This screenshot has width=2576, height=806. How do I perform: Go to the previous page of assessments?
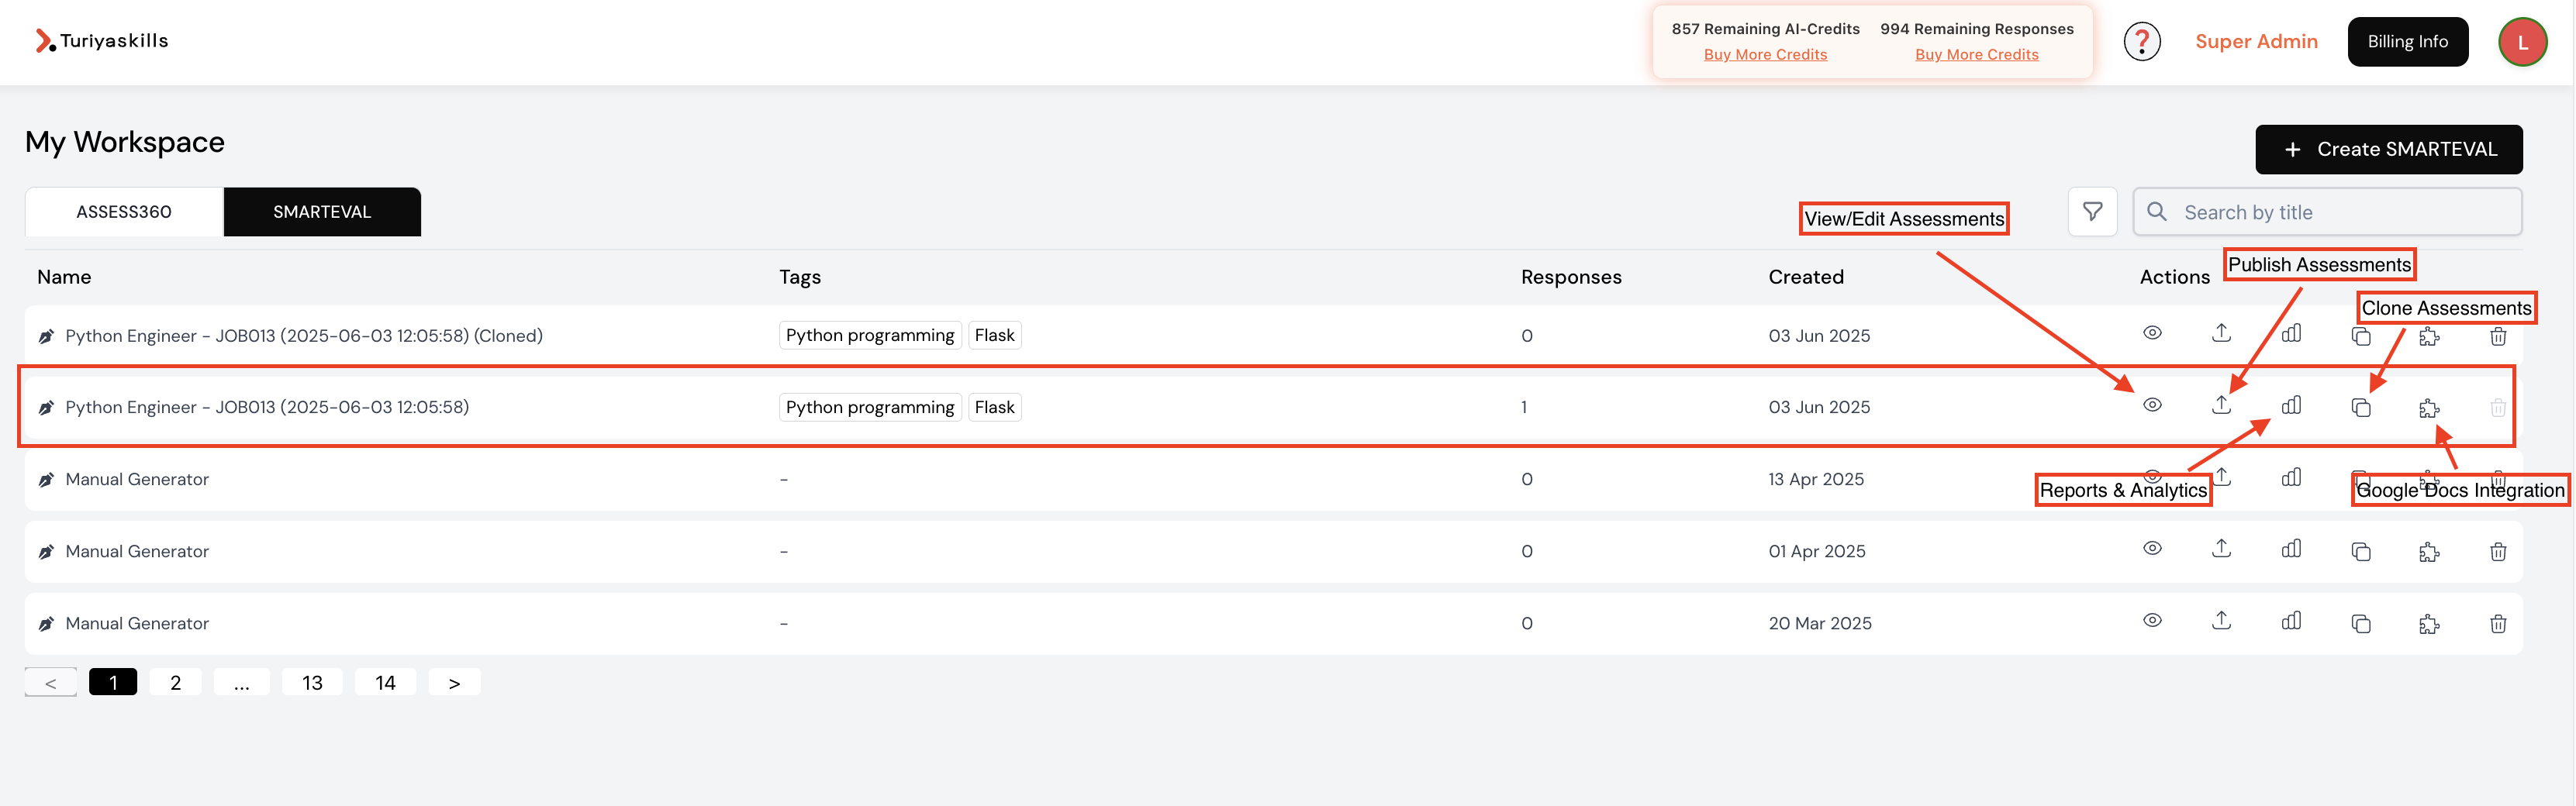[x=50, y=681]
